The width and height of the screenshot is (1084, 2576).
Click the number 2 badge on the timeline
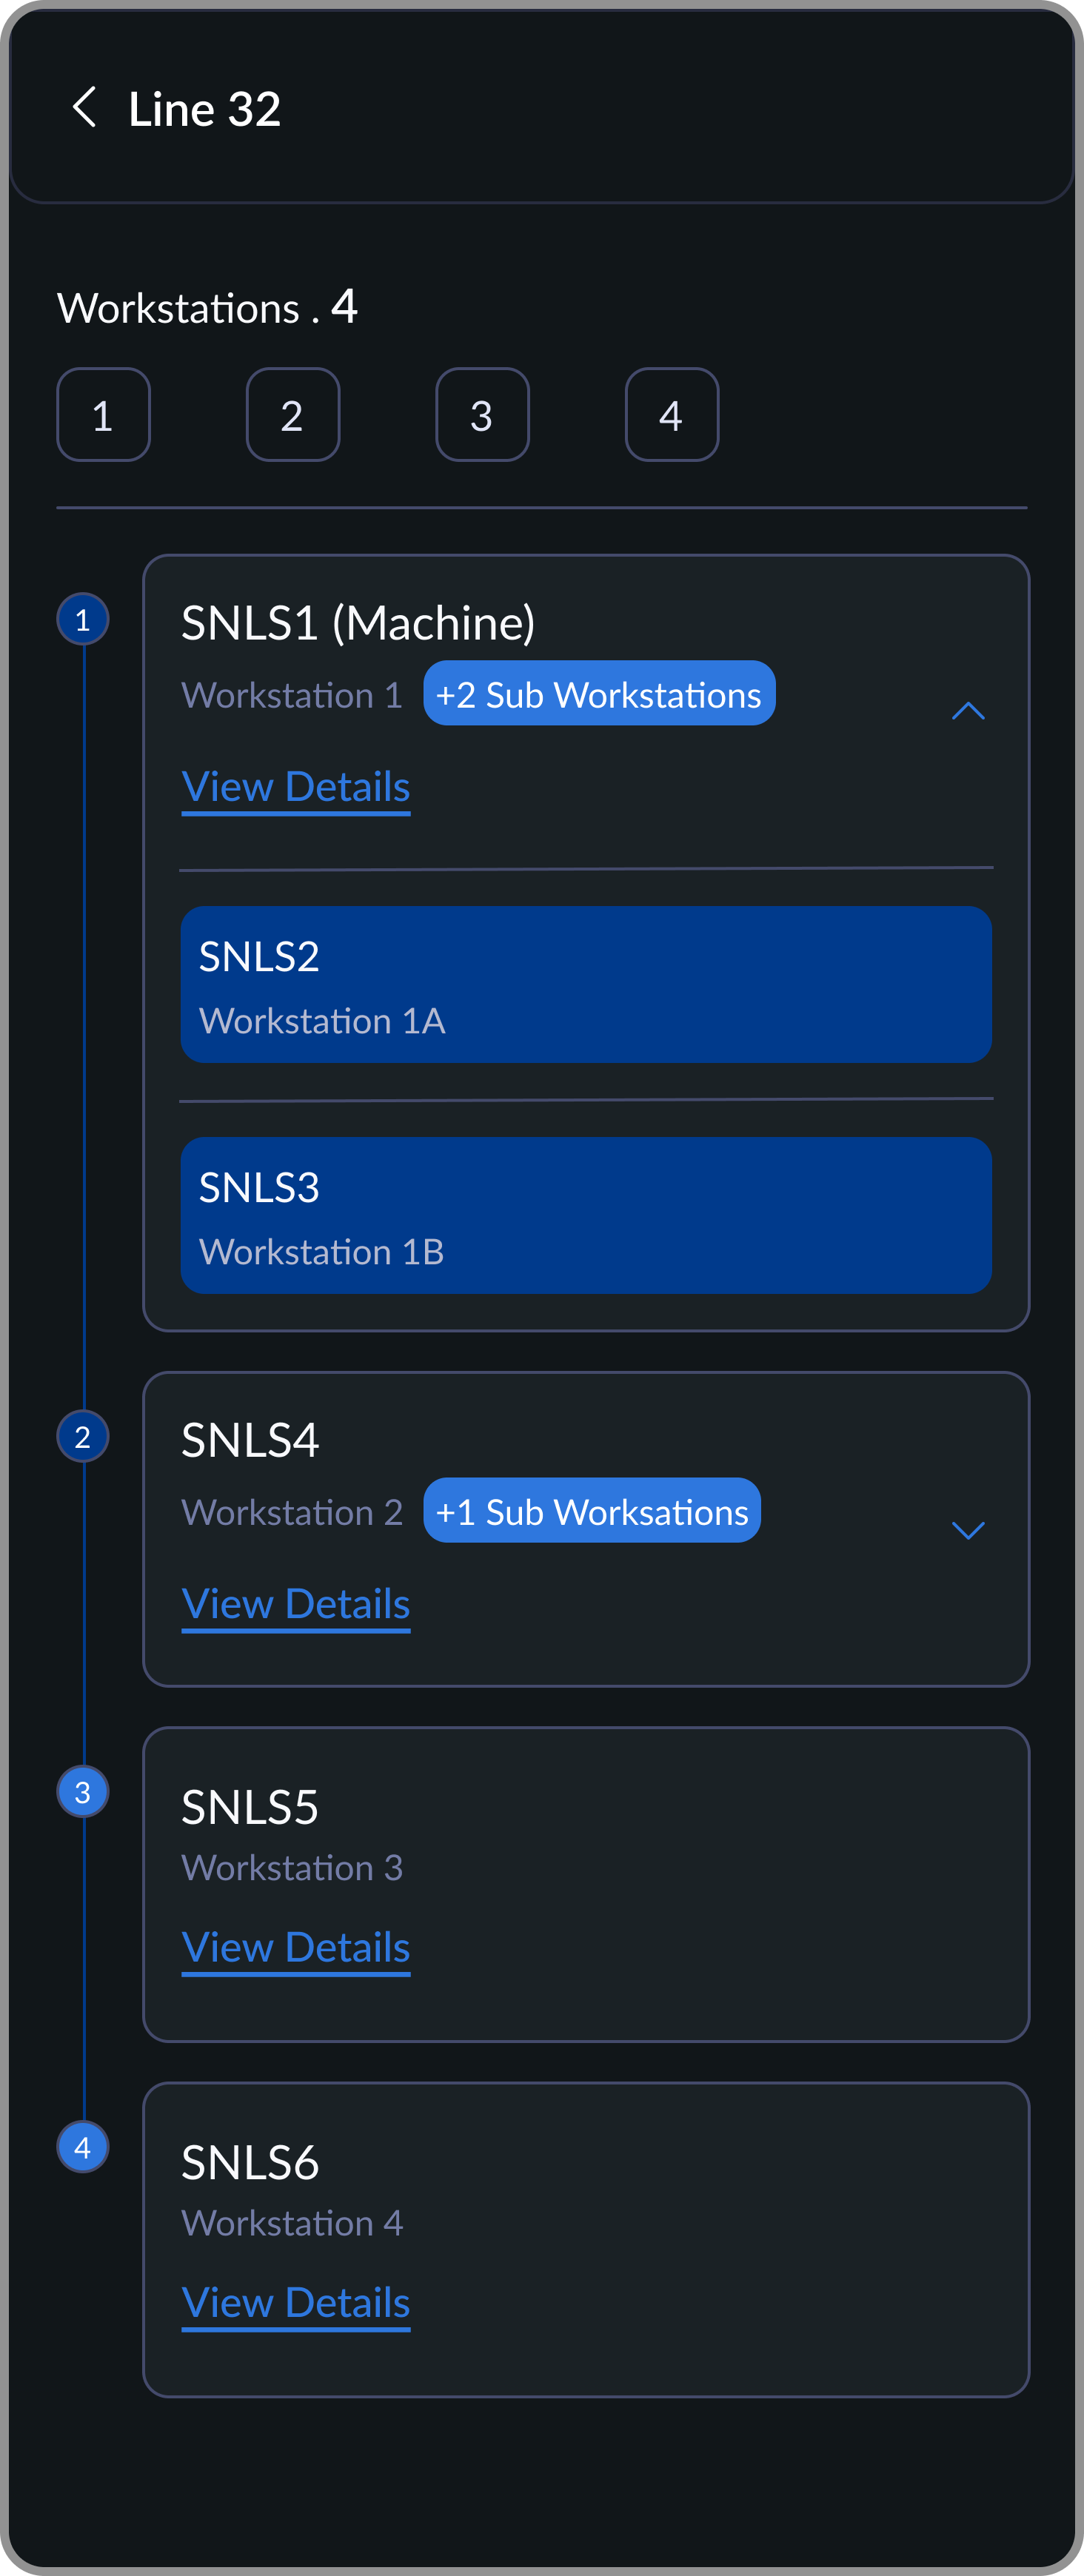pyautogui.click(x=83, y=1435)
